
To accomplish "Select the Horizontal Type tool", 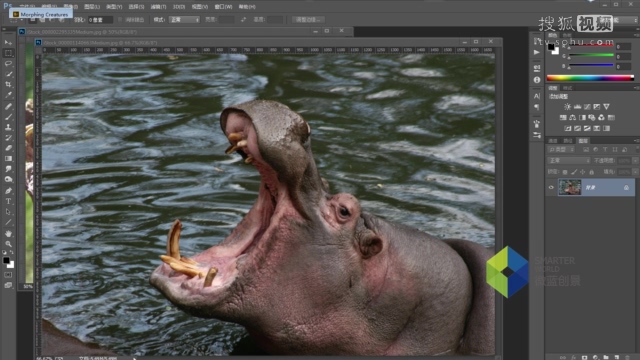I will (8, 201).
